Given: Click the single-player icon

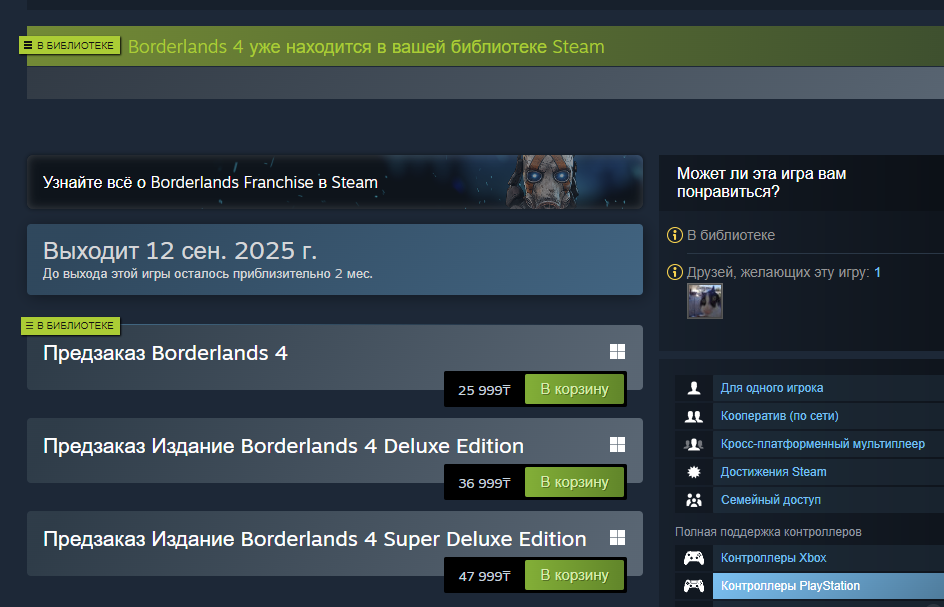Looking at the screenshot, I should coord(694,388).
